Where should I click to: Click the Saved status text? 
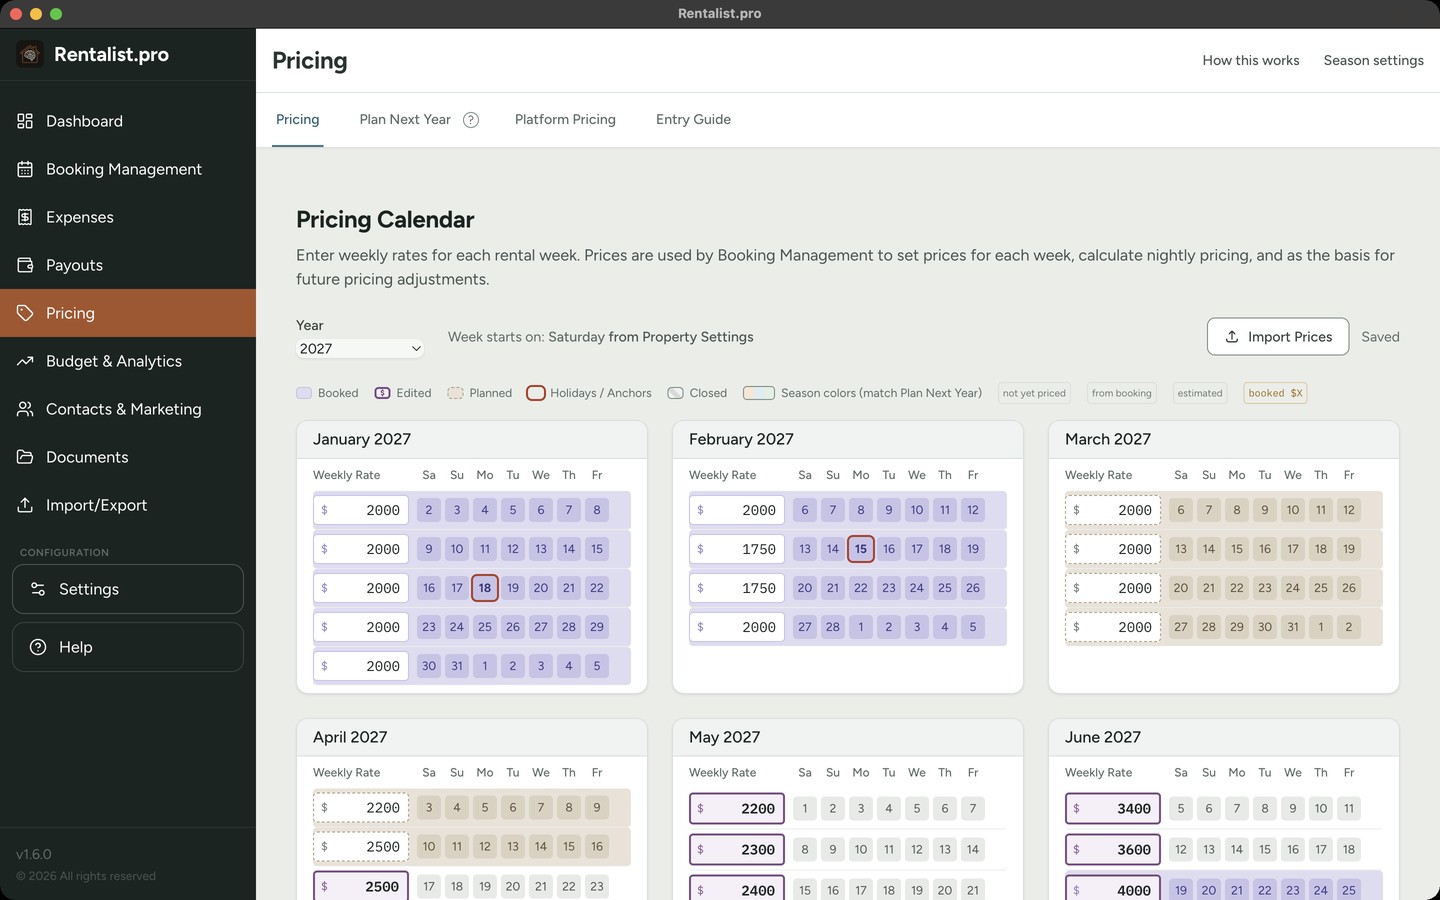[x=1380, y=337]
